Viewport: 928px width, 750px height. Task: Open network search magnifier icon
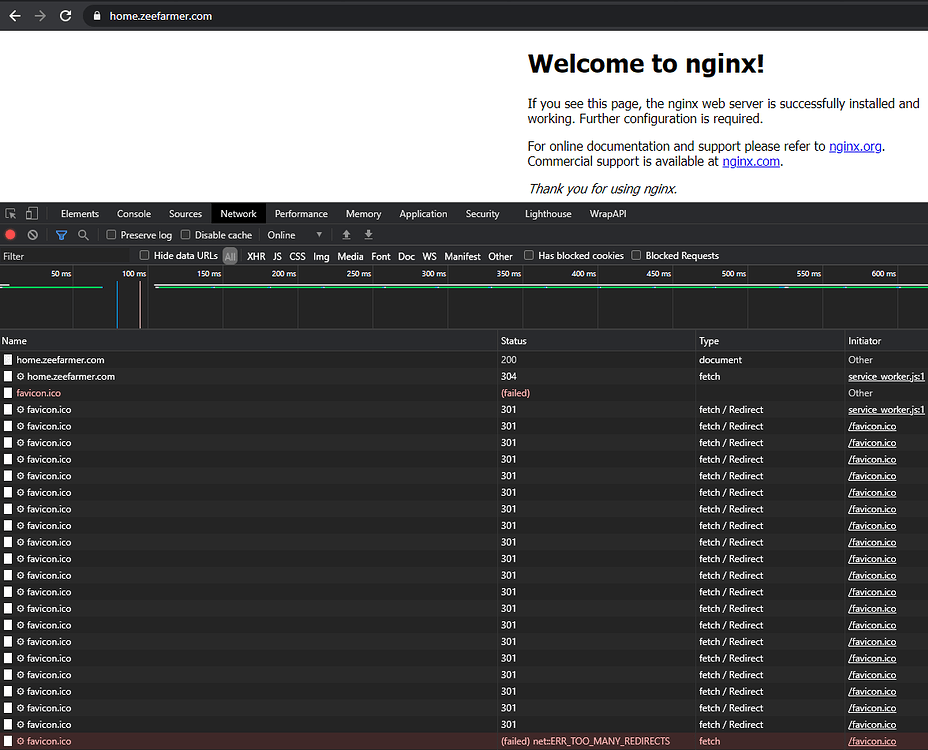click(x=83, y=235)
